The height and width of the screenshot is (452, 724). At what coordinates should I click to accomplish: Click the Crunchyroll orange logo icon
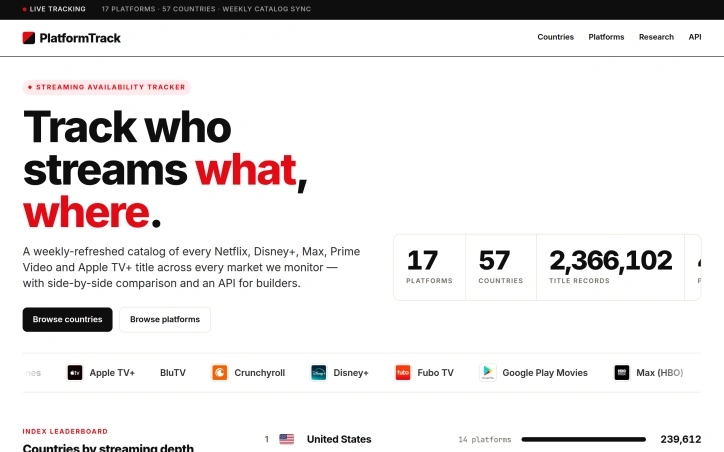point(220,373)
